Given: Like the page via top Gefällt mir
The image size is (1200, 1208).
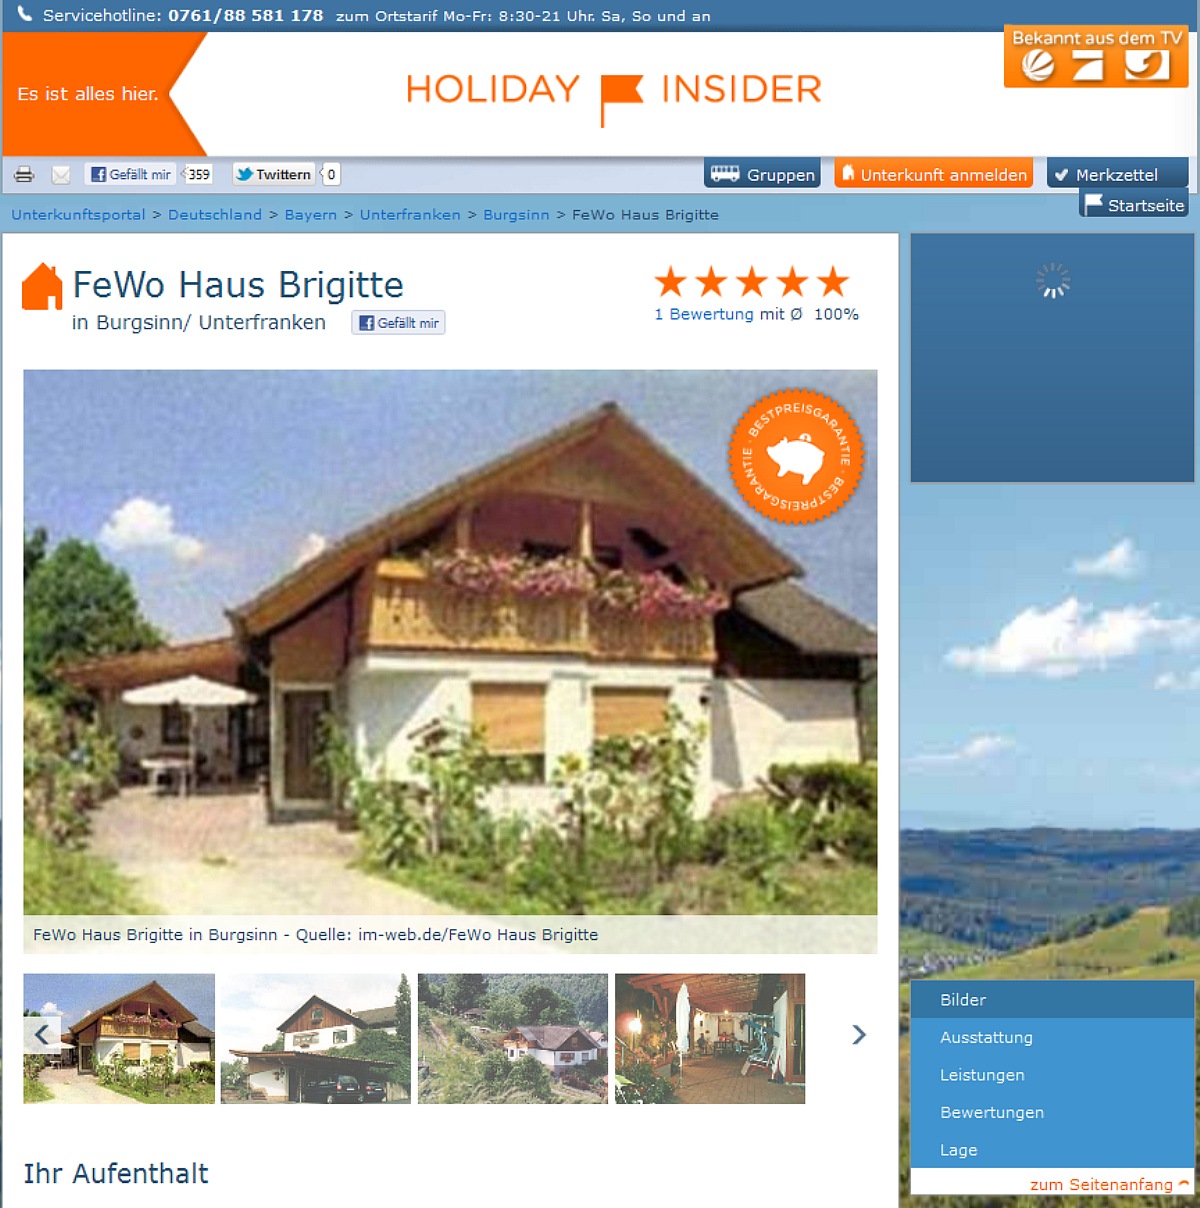Looking at the screenshot, I should click(x=130, y=174).
